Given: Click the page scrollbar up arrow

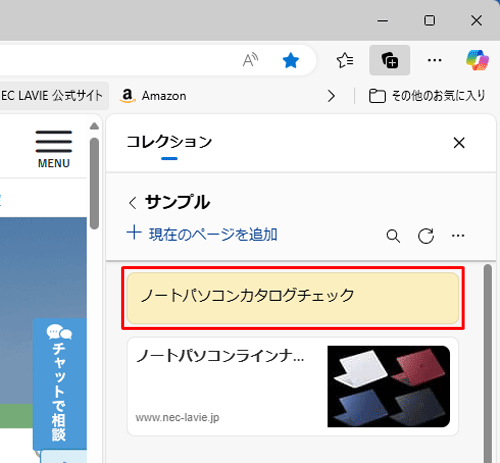Looking at the screenshot, I should [x=94, y=126].
